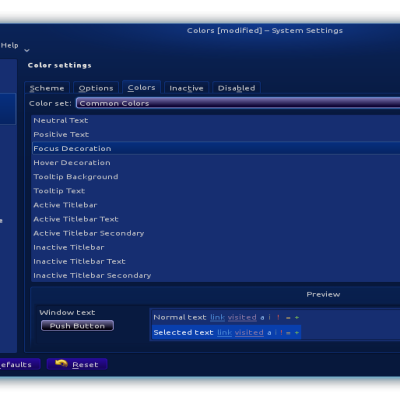Select the Inactive Titlebar row
This screenshot has width=400, height=400.
pyautogui.click(x=216, y=247)
